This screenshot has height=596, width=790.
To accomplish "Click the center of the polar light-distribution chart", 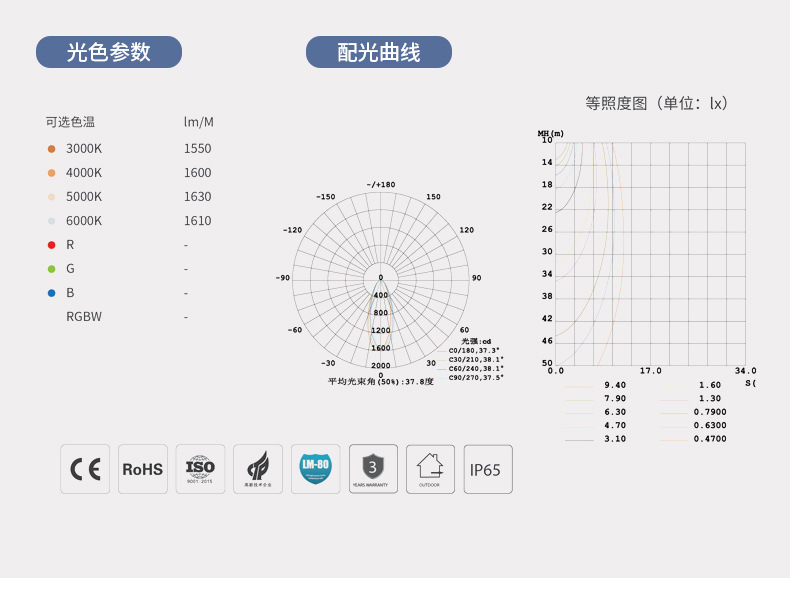I will (x=380, y=278).
